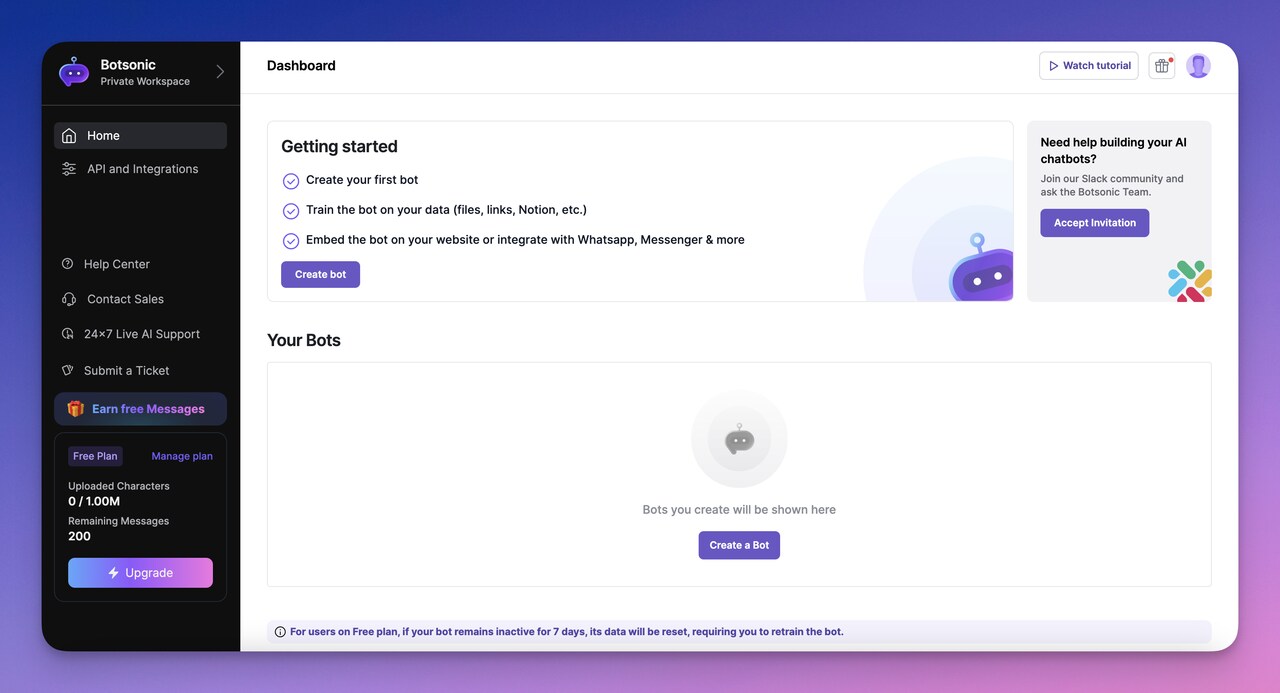
Task: Open the info notice about Free plan inactivity
Action: tap(279, 631)
